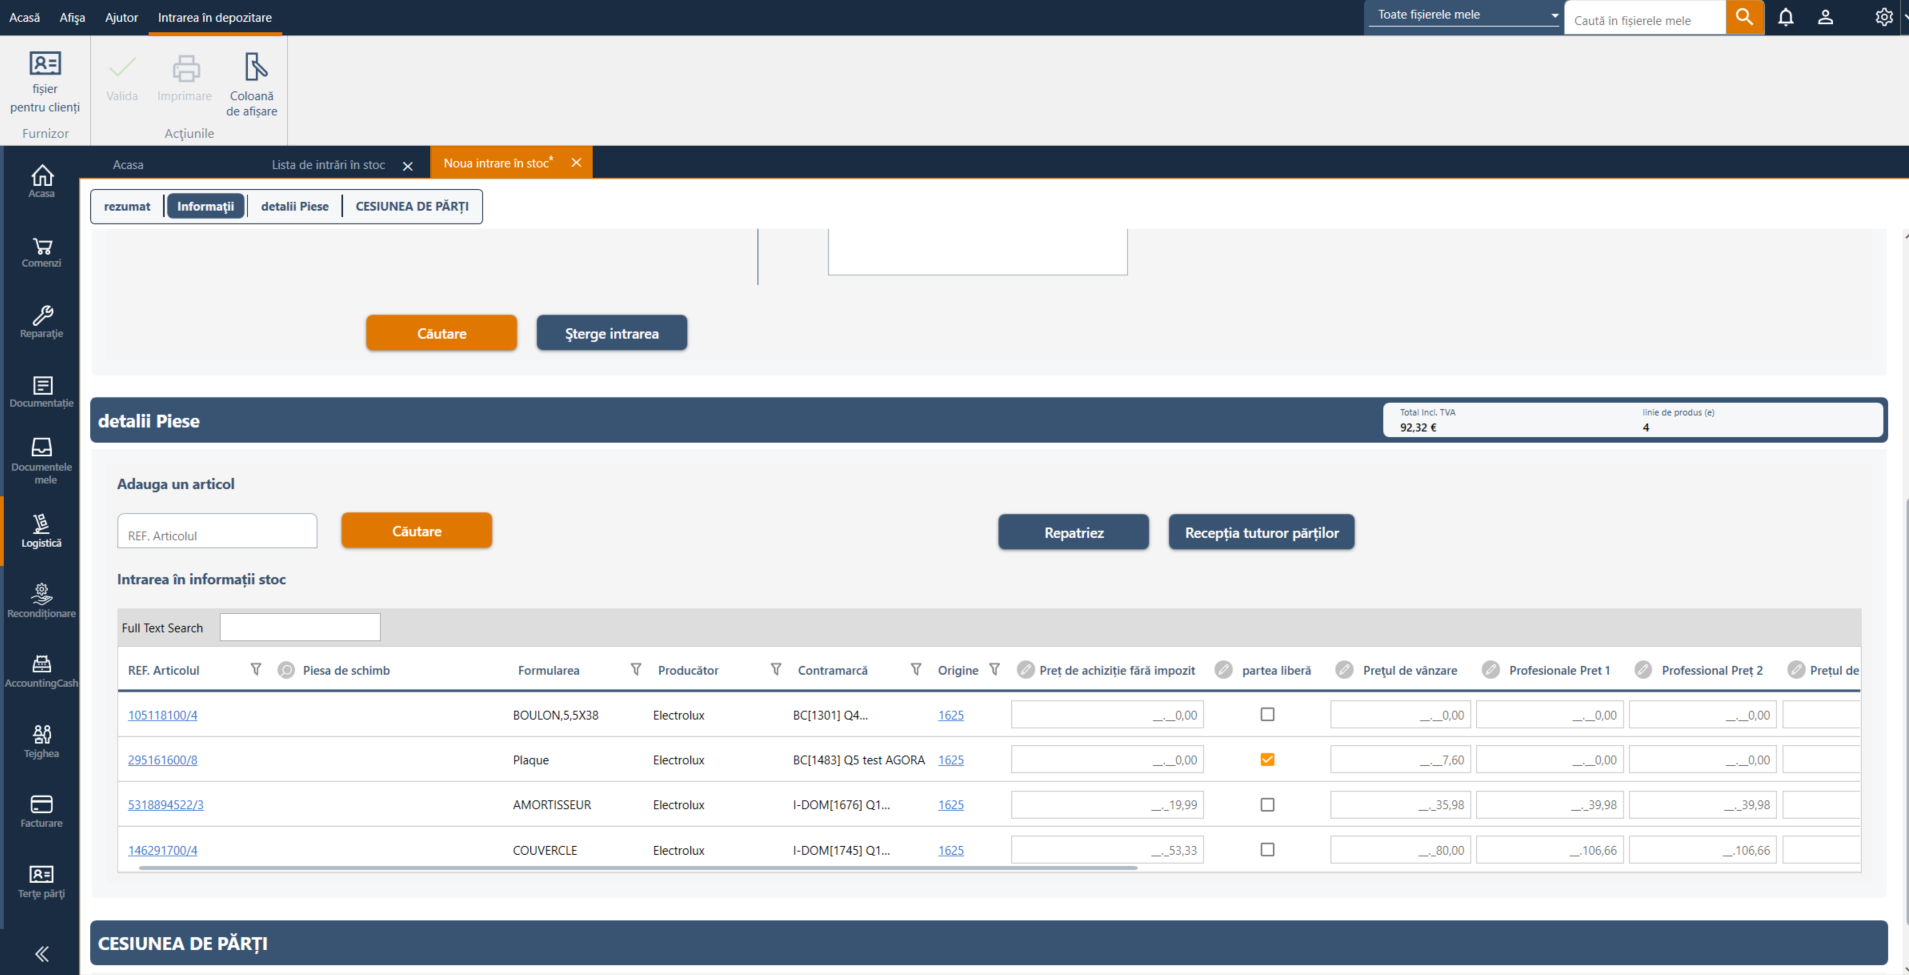The image size is (1909, 975).
Task: Open article link 5318894522/3
Action: (166, 805)
